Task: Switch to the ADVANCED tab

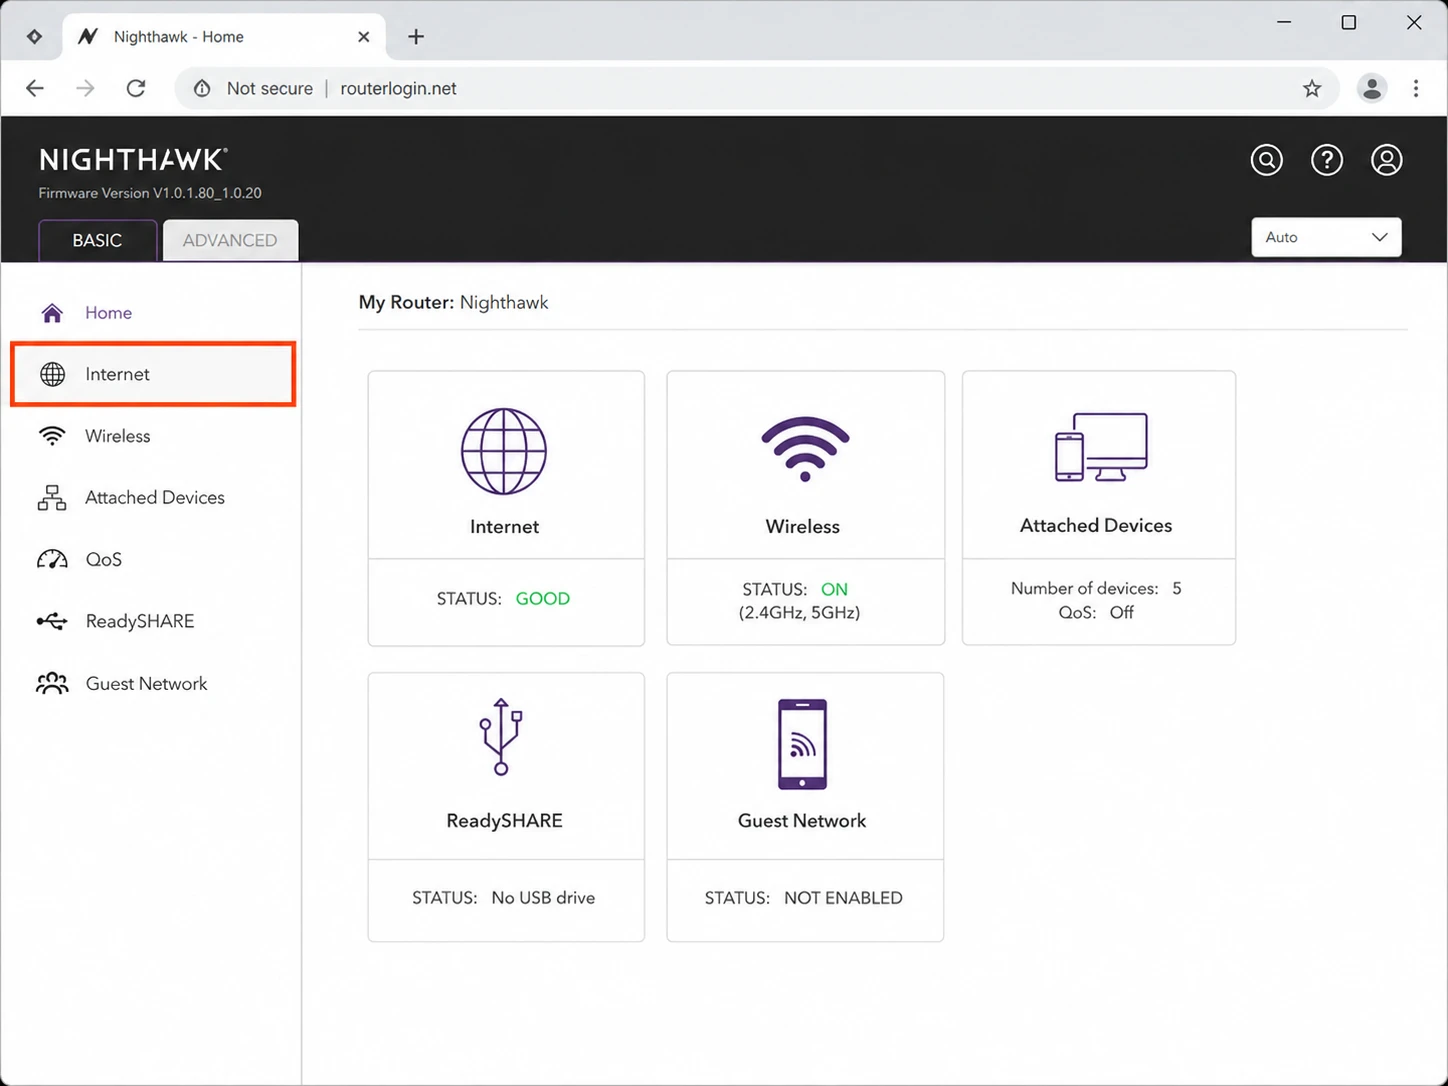Action: coord(230,241)
